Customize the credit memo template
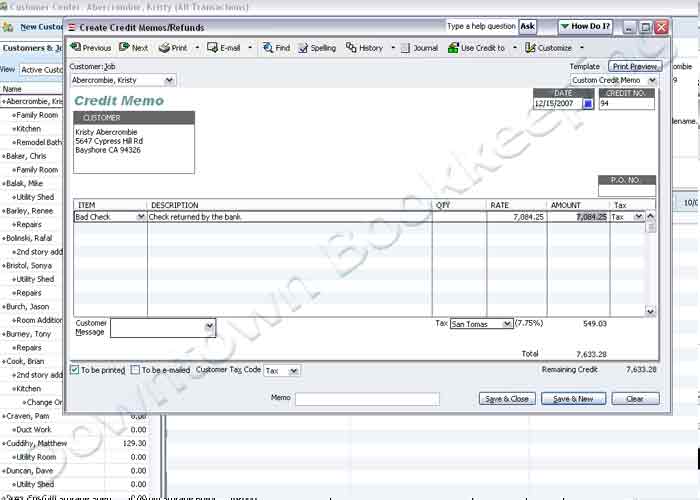 548,48
